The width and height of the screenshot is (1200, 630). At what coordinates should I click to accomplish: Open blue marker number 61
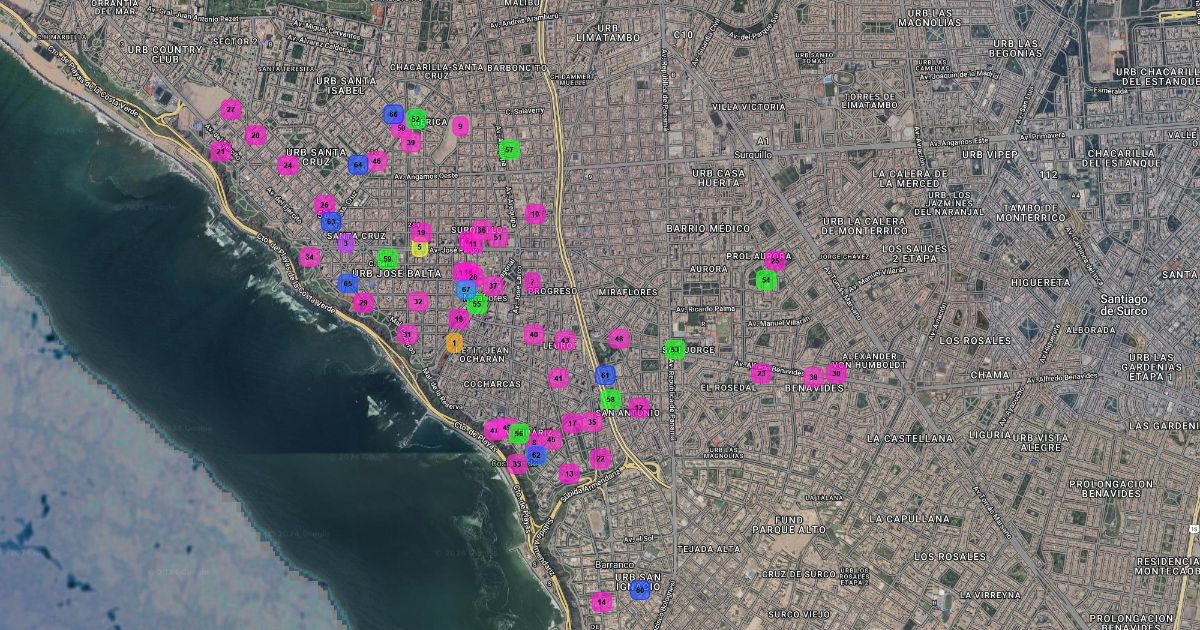pyautogui.click(x=605, y=375)
